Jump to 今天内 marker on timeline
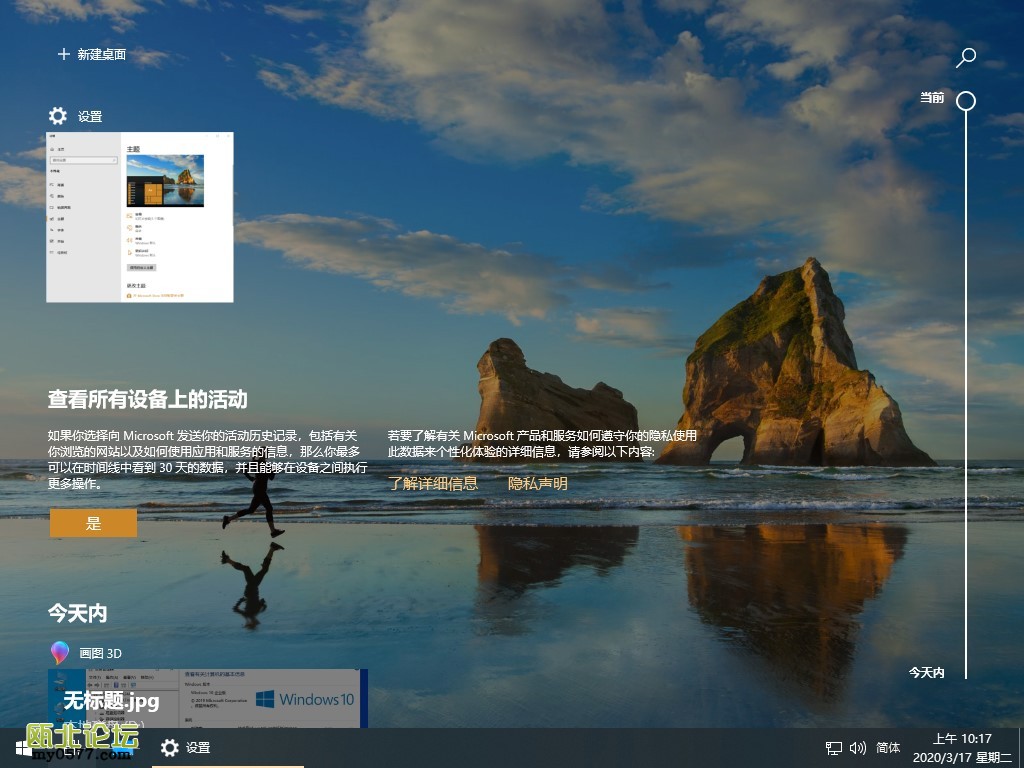The height and width of the screenshot is (768, 1024). (x=926, y=673)
